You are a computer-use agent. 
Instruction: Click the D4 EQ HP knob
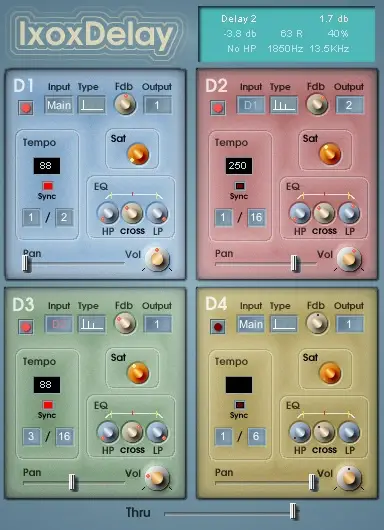point(300,432)
